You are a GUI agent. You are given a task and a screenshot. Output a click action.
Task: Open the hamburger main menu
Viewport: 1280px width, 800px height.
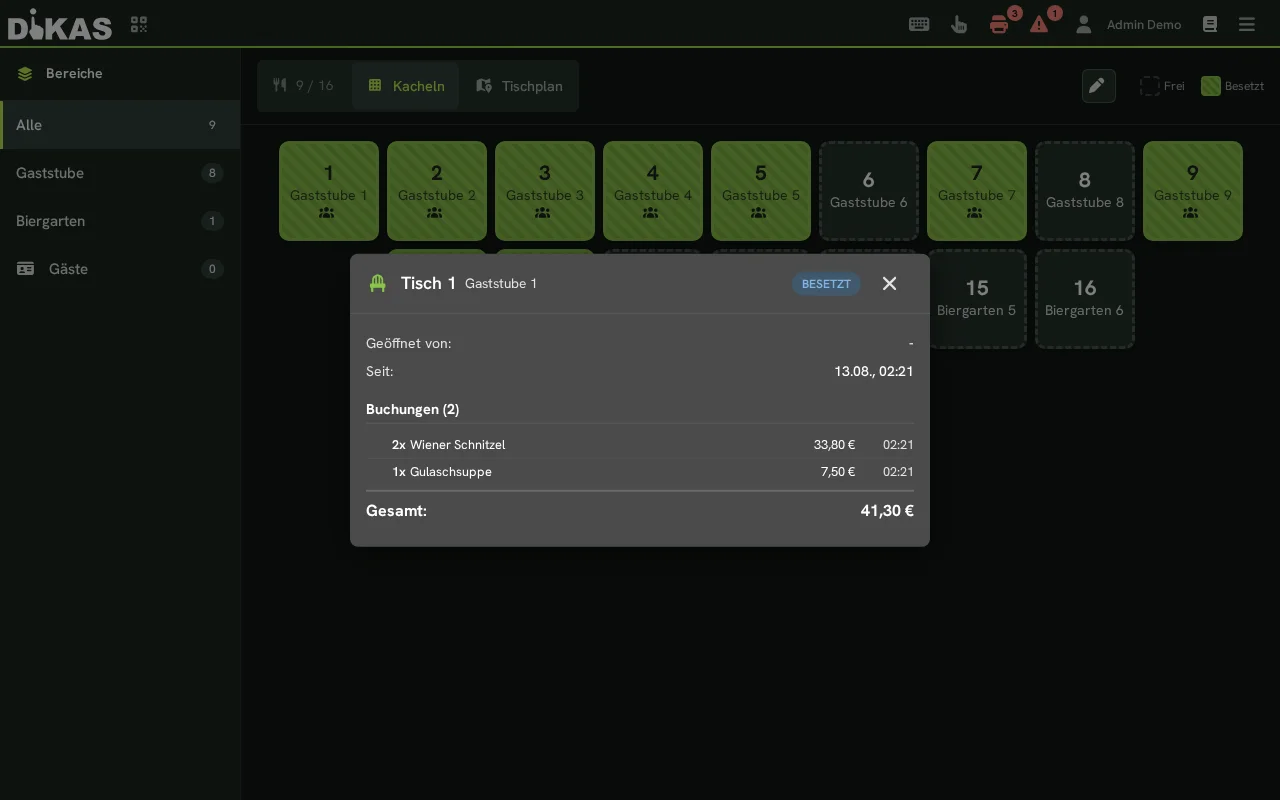[1247, 24]
